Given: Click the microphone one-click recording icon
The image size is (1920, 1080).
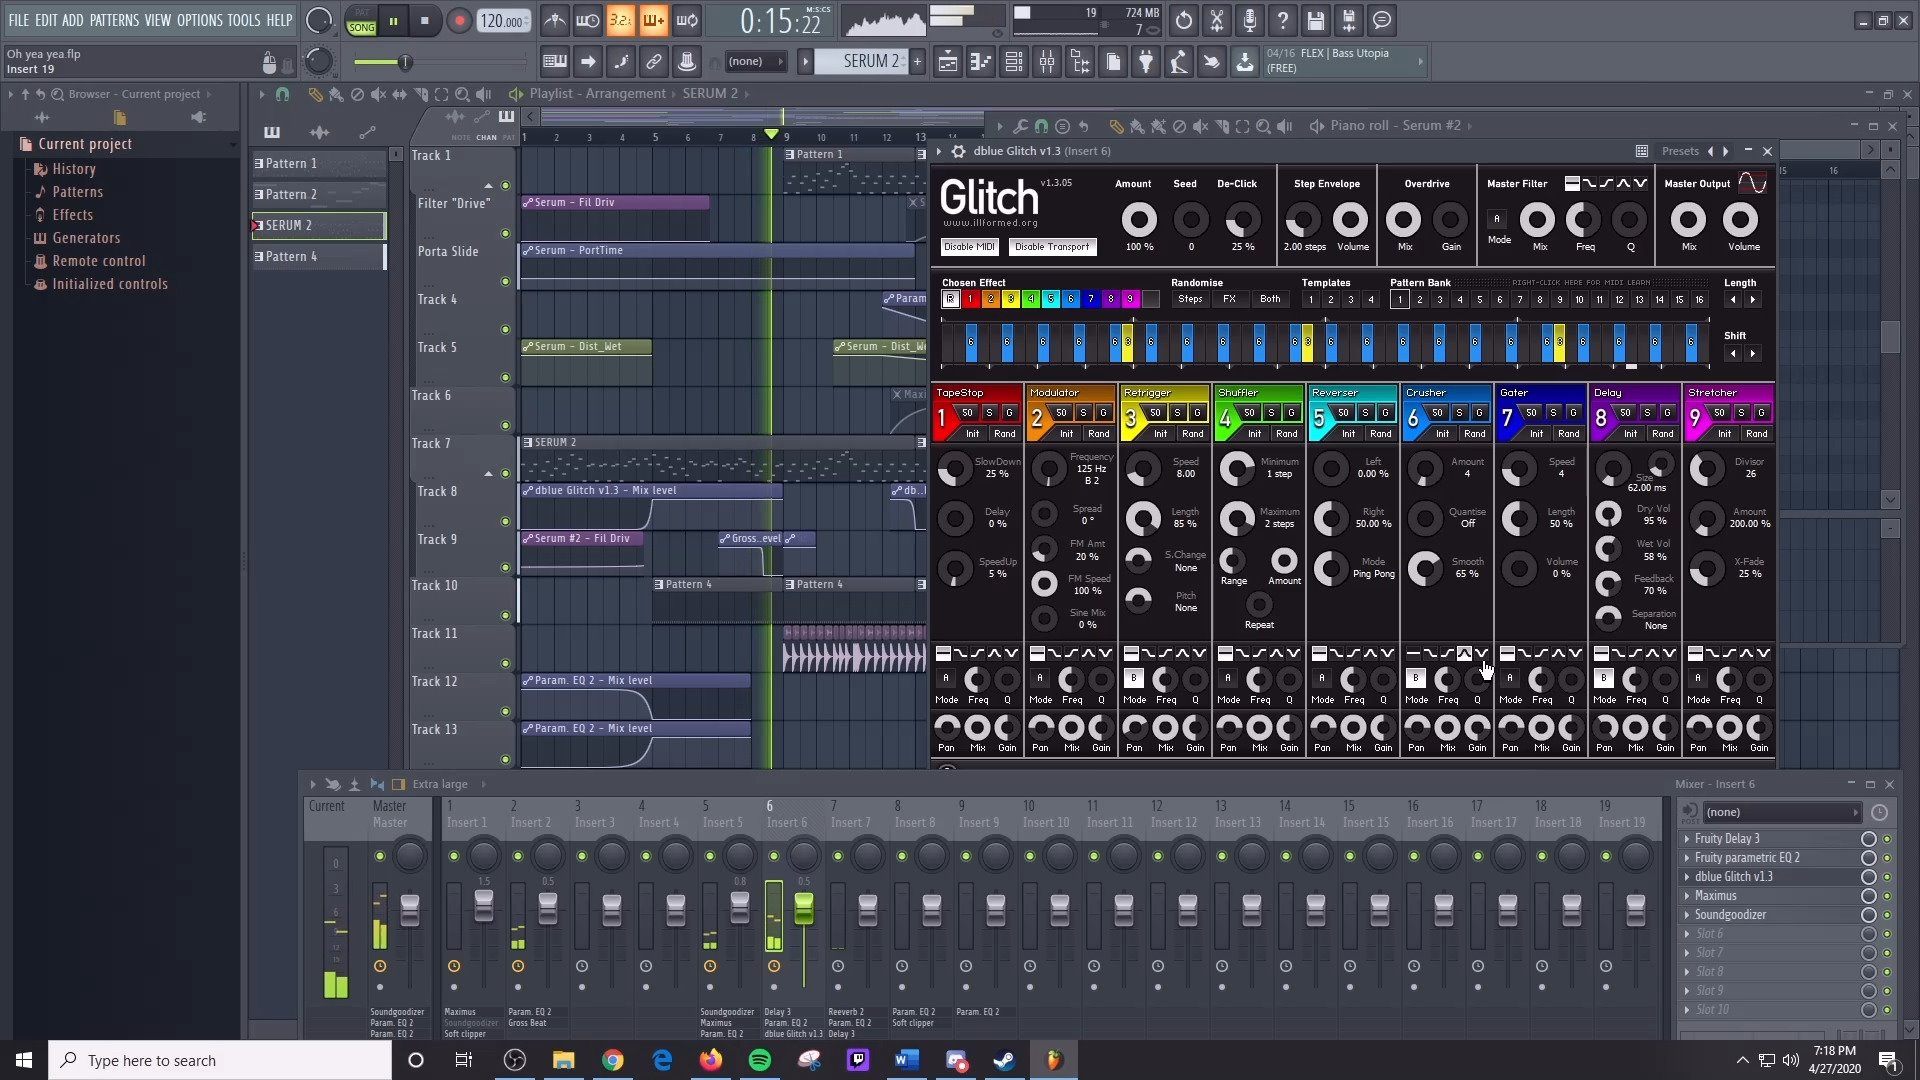Looking at the screenshot, I should click(x=1250, y=20).
